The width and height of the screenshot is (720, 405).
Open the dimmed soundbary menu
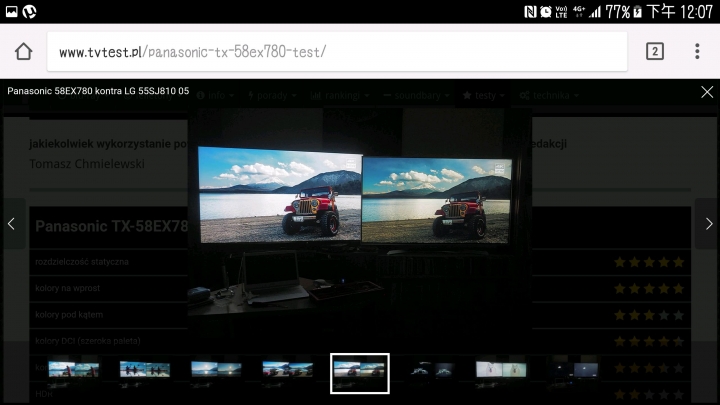point(417,96)
